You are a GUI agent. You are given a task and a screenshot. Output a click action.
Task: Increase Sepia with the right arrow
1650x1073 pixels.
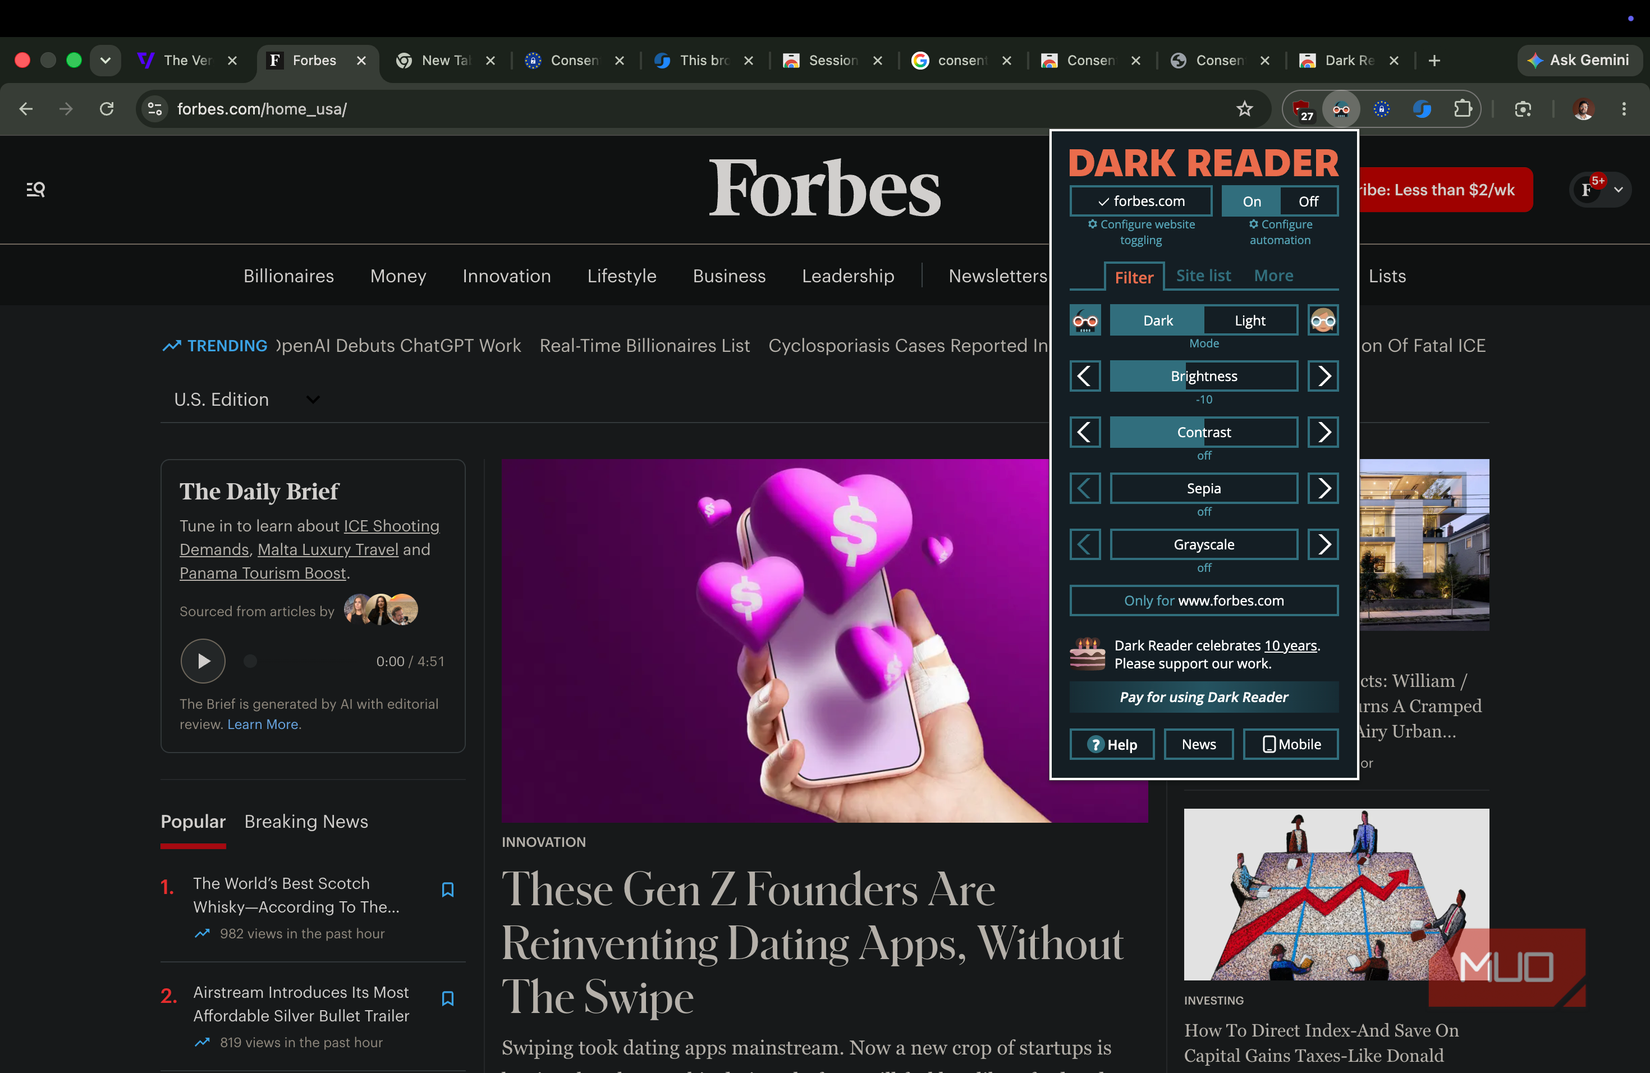pyautogui.click(x=1323, y=488)
